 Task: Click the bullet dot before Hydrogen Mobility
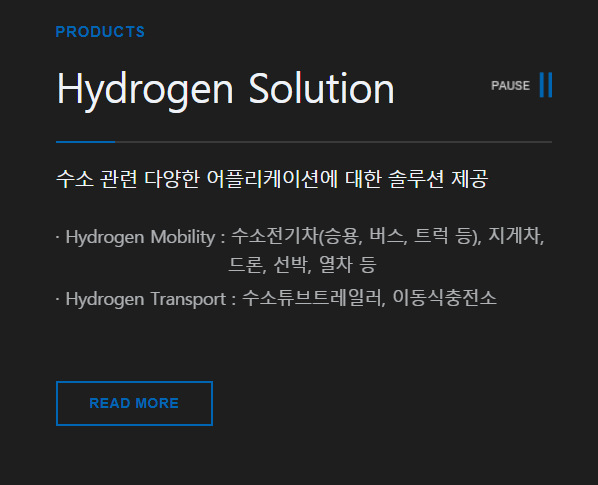(x=58, y=237)
